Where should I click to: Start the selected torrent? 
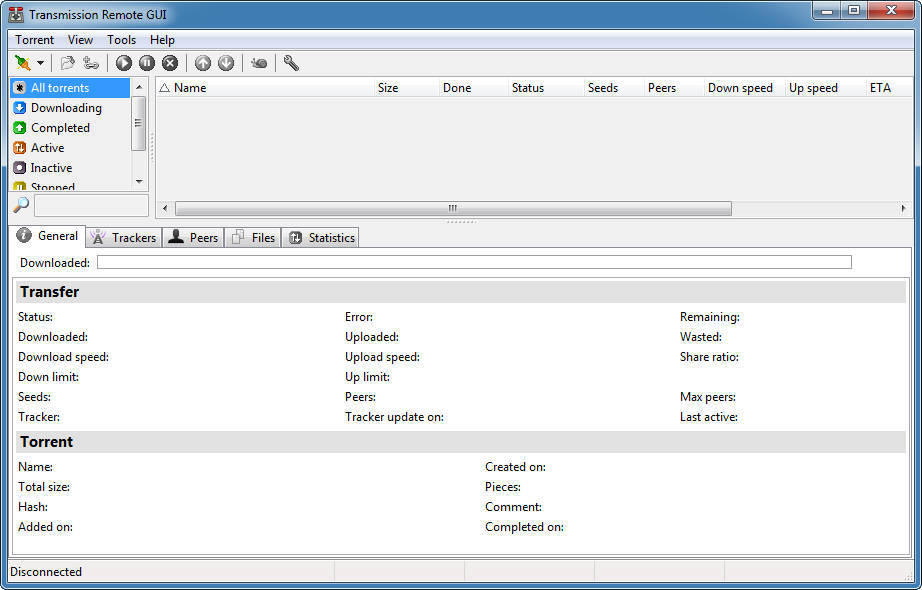pyautogui.click(x=122, y=63)
